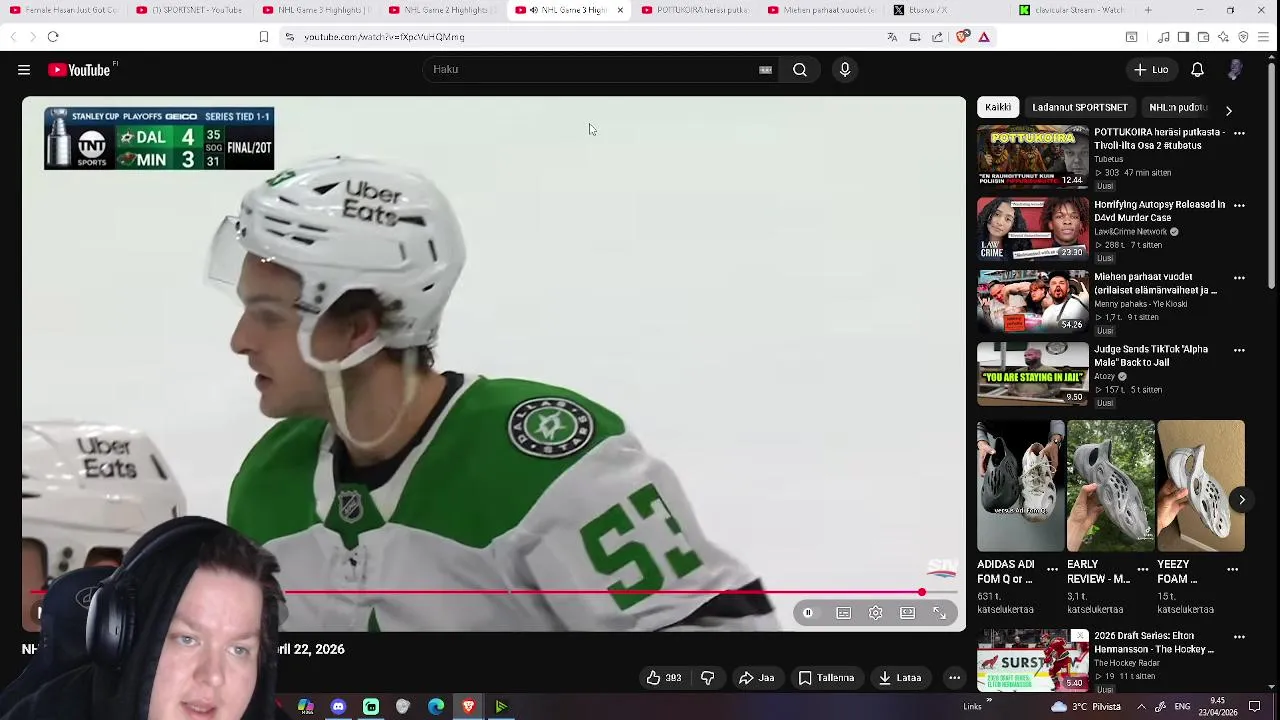Click the red playhead scrubber dot
Screen dimensions: 1280x720
pos(921,592)
